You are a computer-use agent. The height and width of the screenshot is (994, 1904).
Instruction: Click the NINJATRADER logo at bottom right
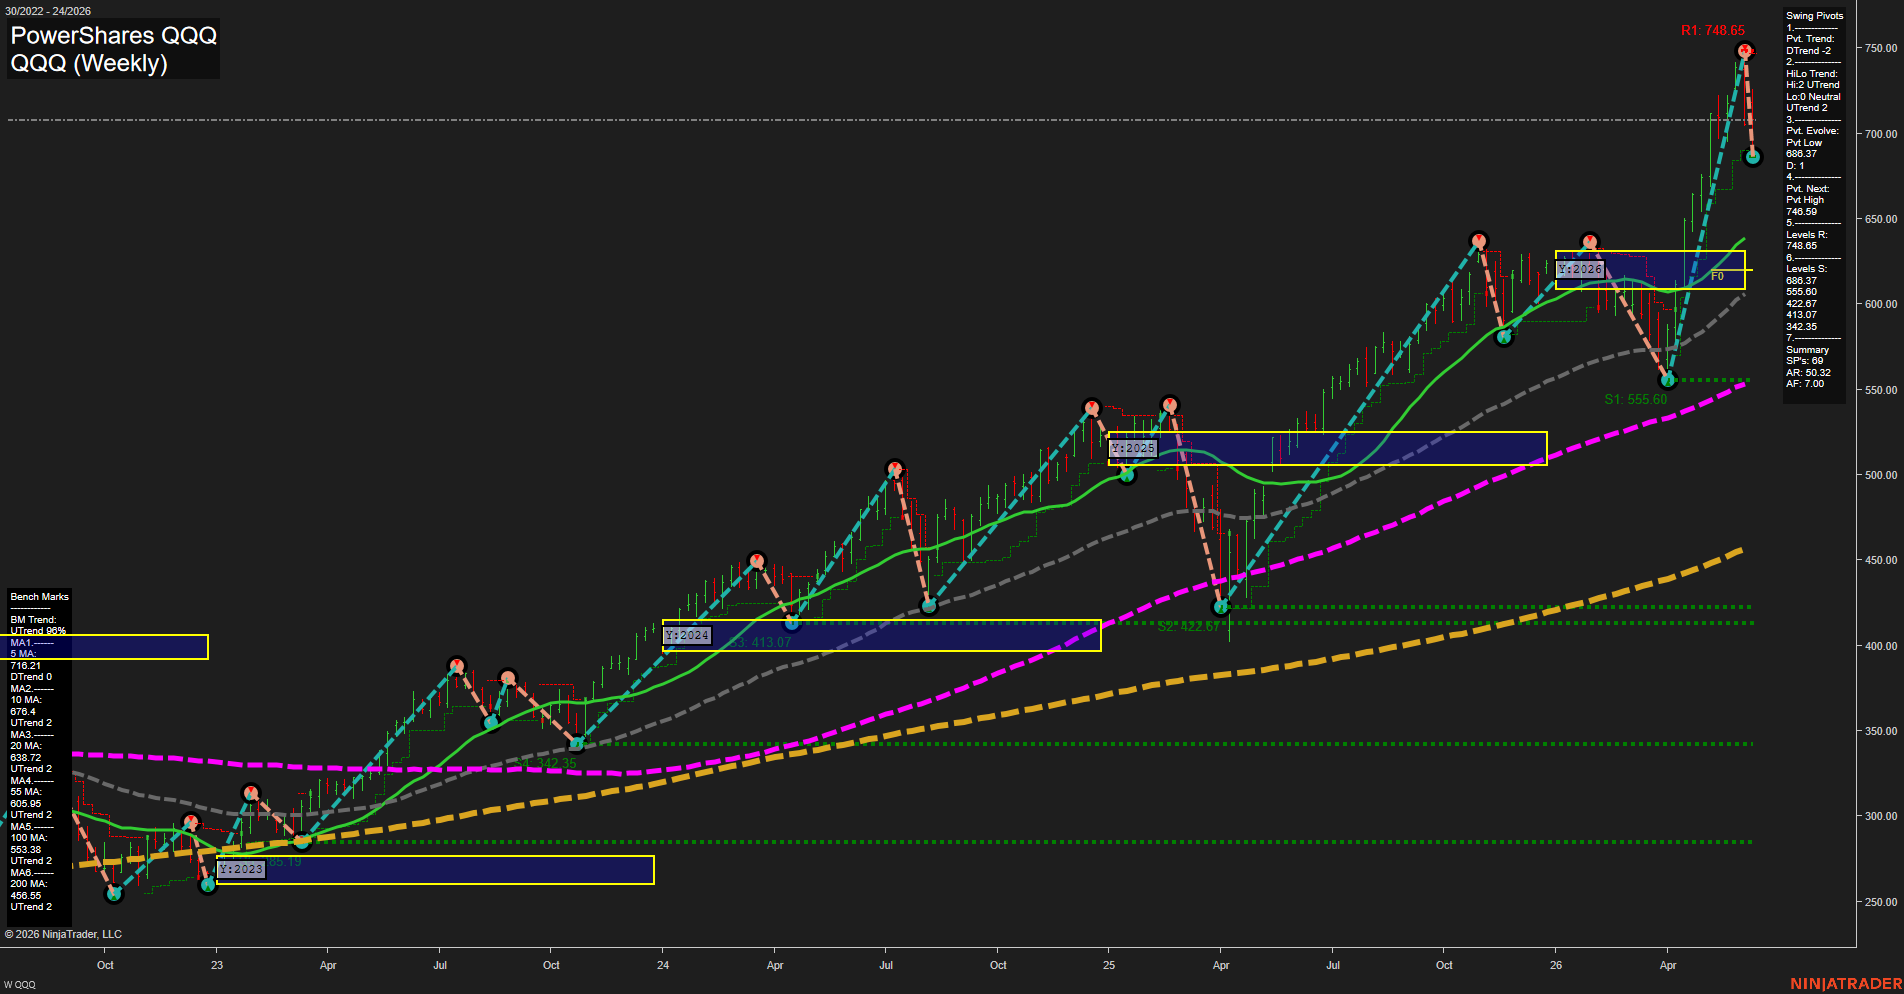pyautogui.click(x=1846, y=984)
